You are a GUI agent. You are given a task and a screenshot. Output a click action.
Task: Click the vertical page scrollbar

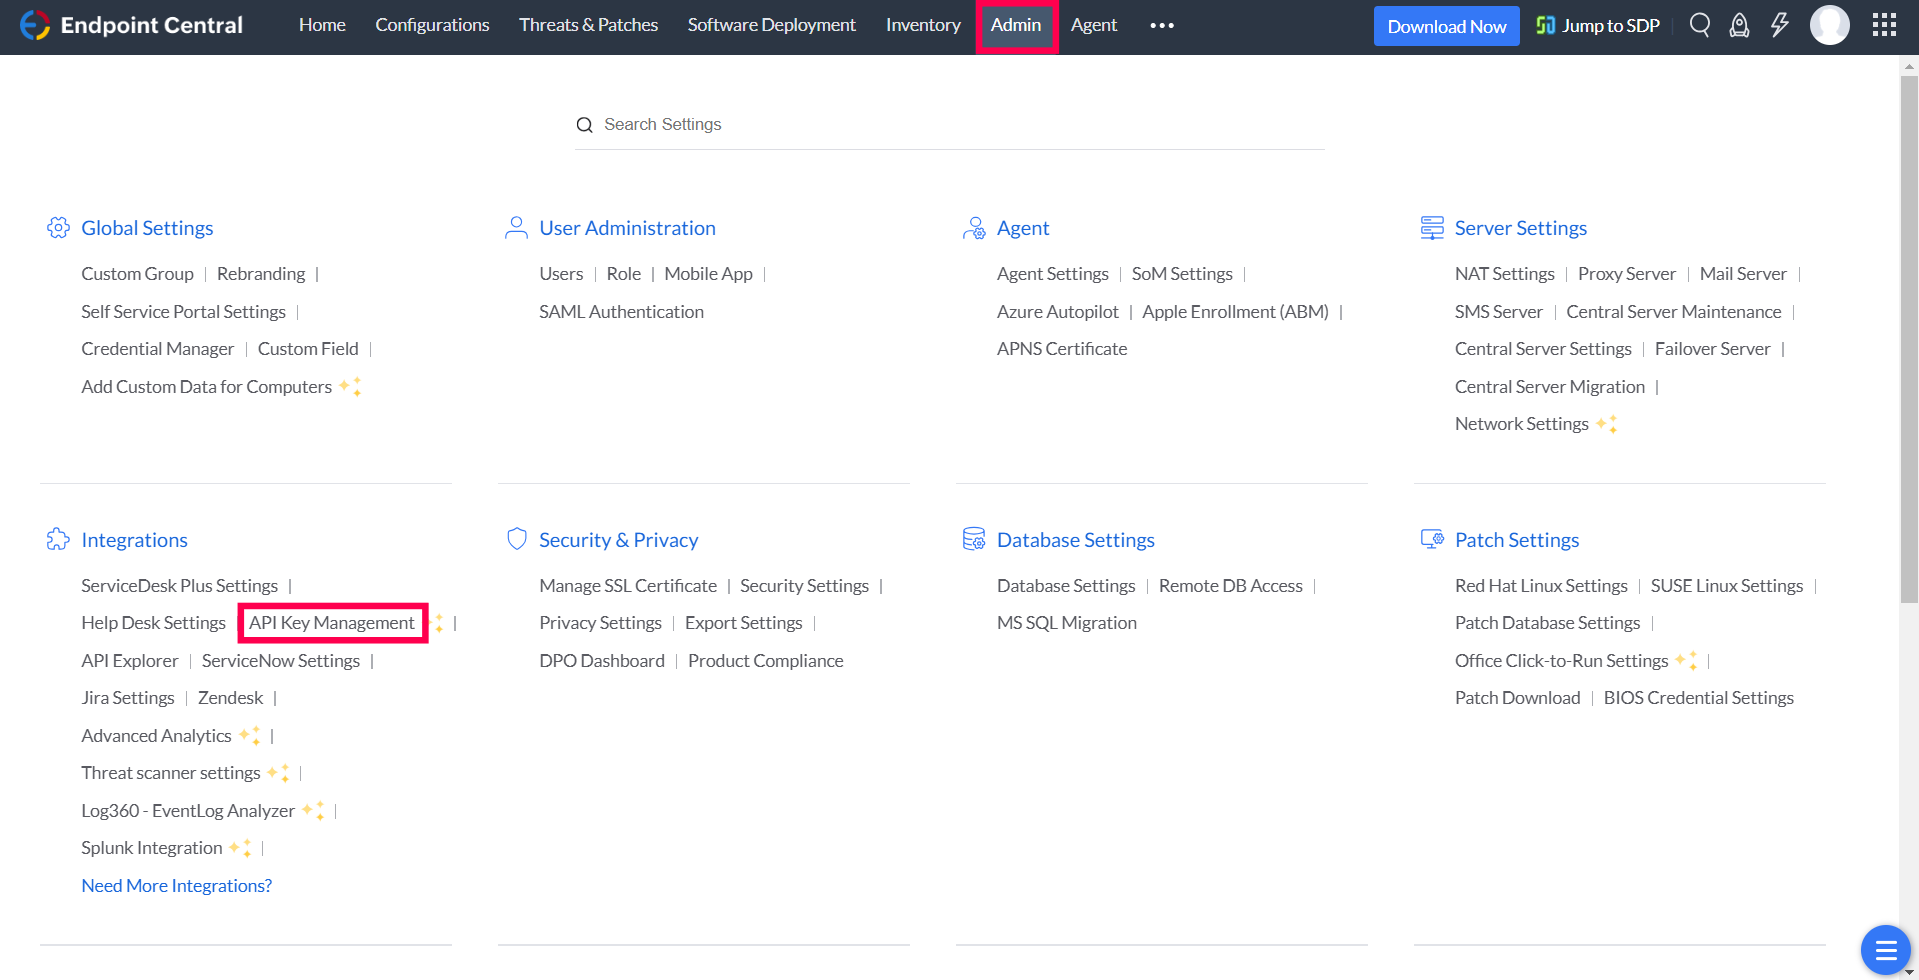(x=1908, y=340)
